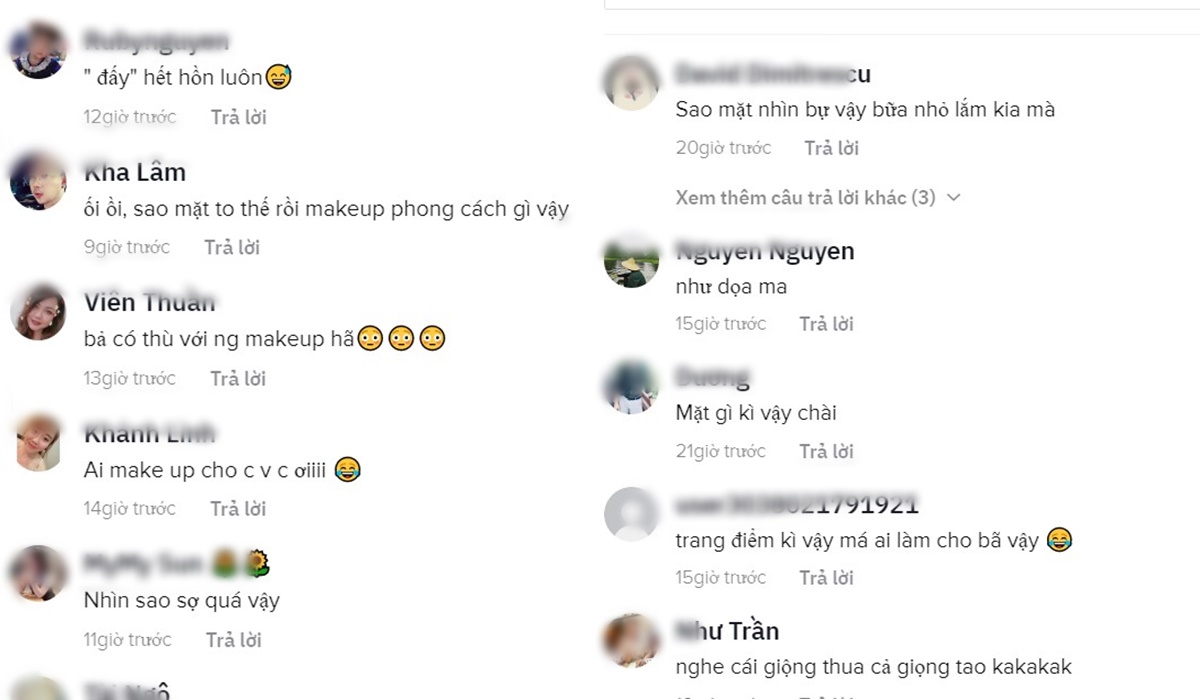Click Khánh Linh's profile avatar
This screenshot has width=1200, height=700.
tap(38, 442)
